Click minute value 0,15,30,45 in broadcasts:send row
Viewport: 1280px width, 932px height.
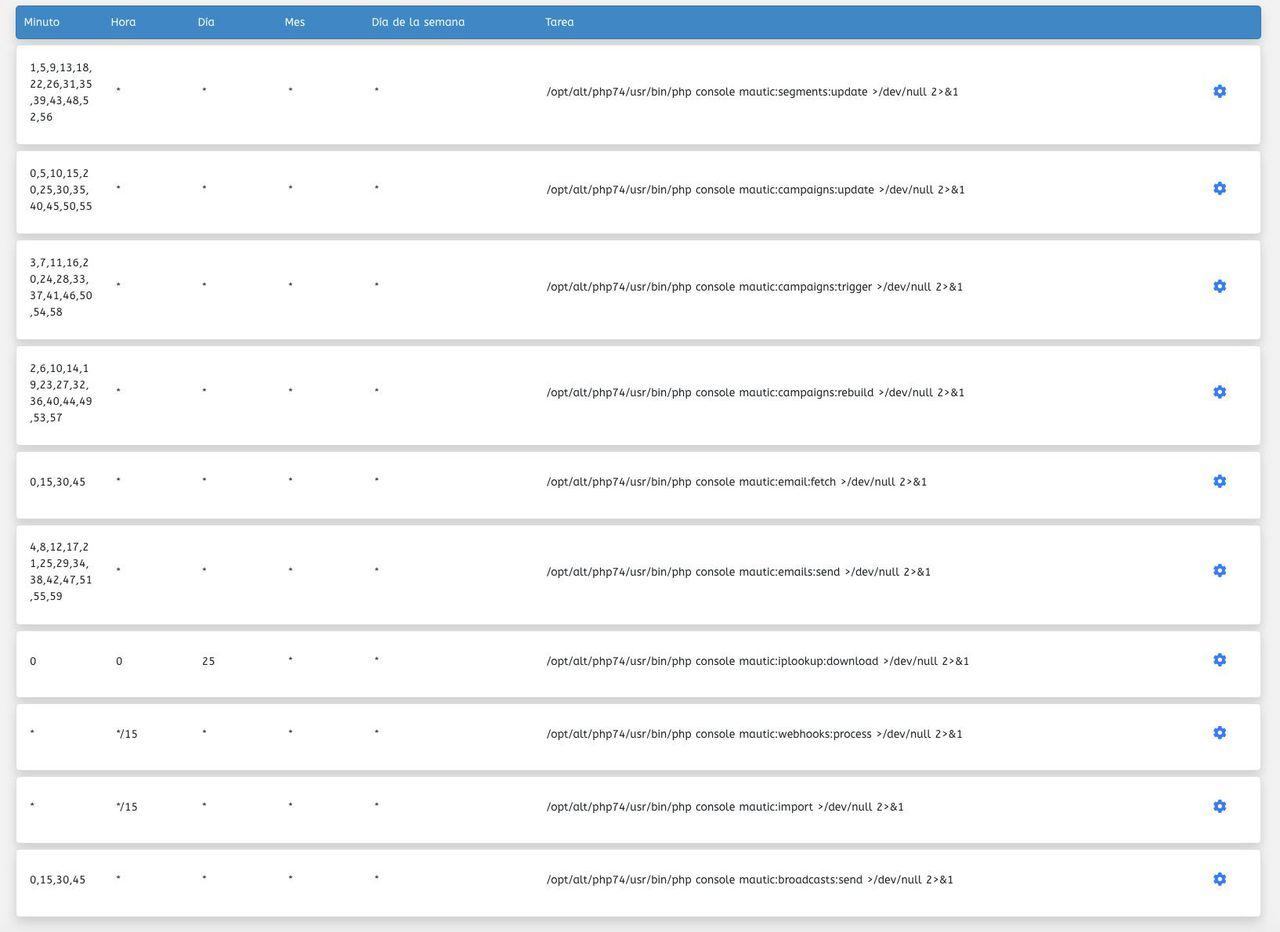coord(57,880)
